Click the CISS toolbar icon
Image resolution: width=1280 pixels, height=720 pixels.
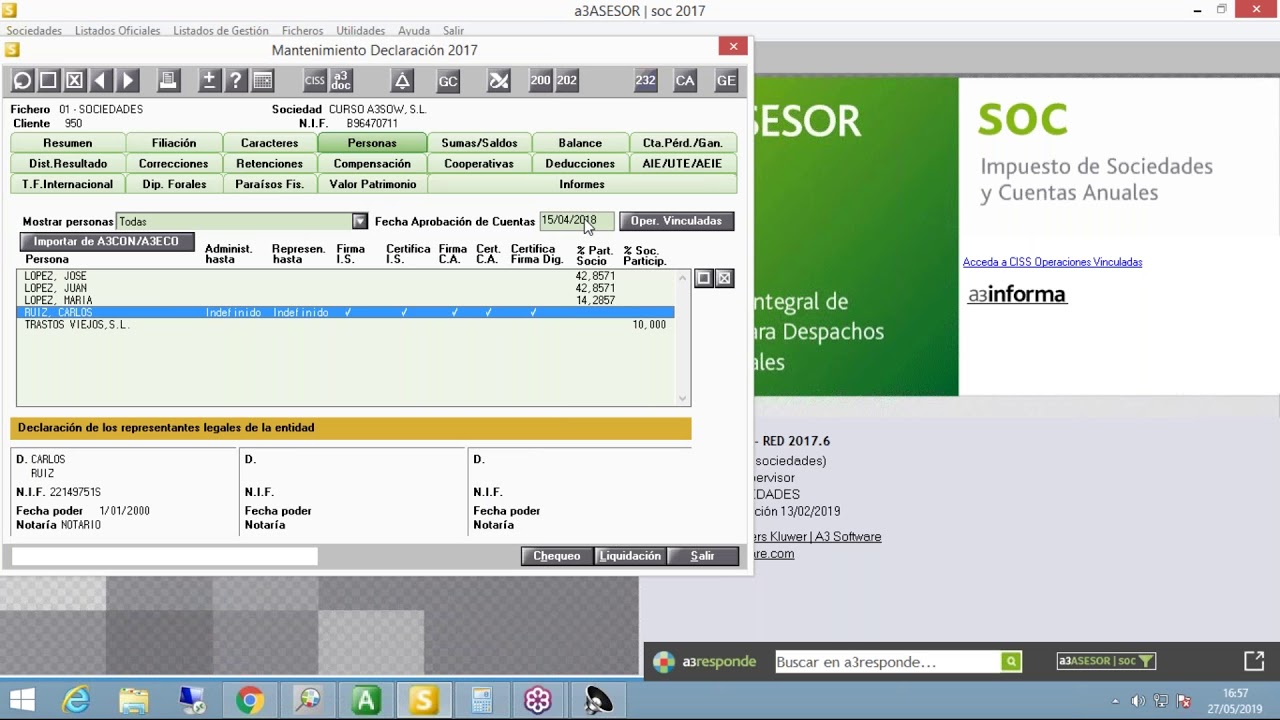pyautogui.click(x=314, y=81)
